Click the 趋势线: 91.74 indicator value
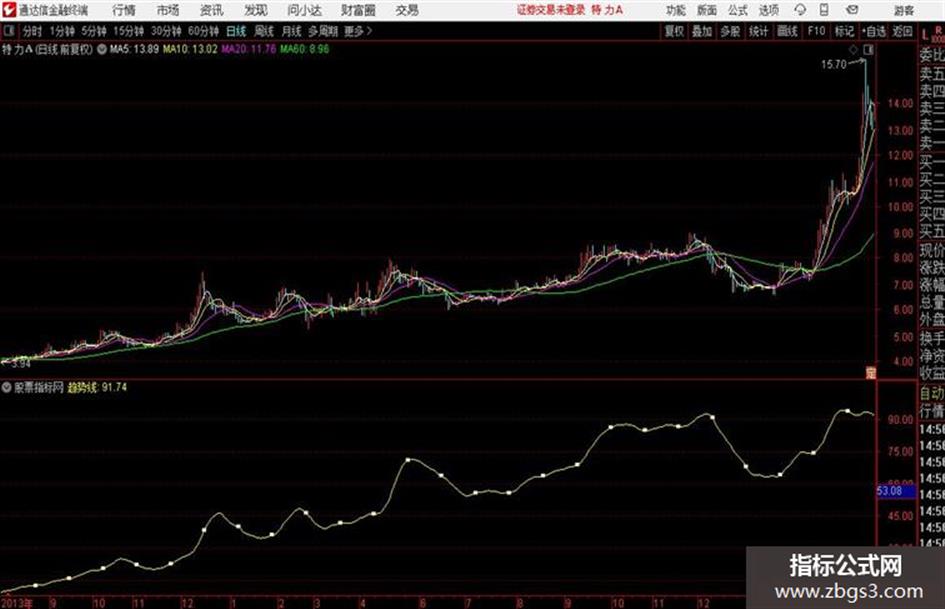 click(x=97, y=388)
